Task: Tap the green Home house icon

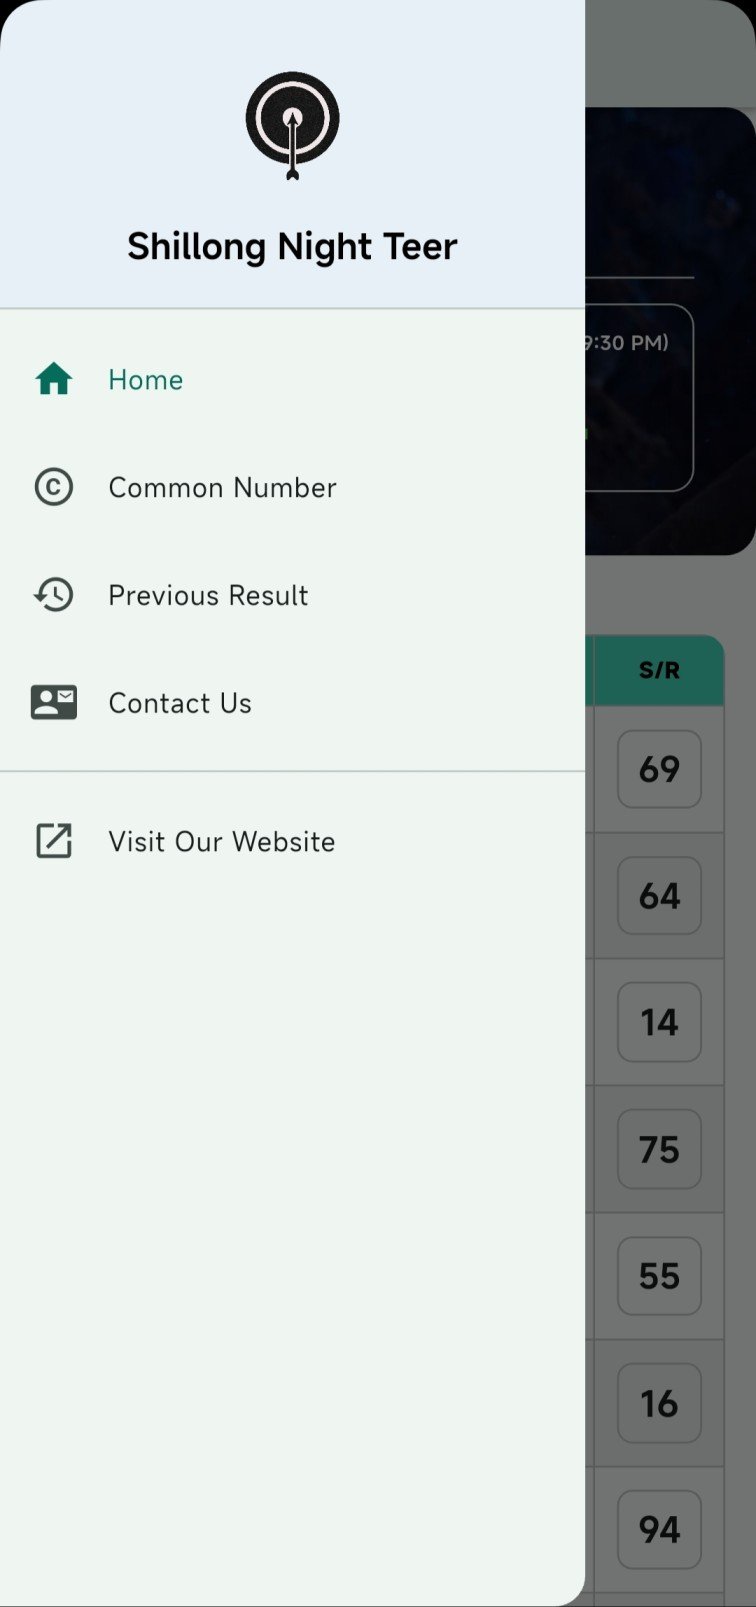Action: pos(54,380)
